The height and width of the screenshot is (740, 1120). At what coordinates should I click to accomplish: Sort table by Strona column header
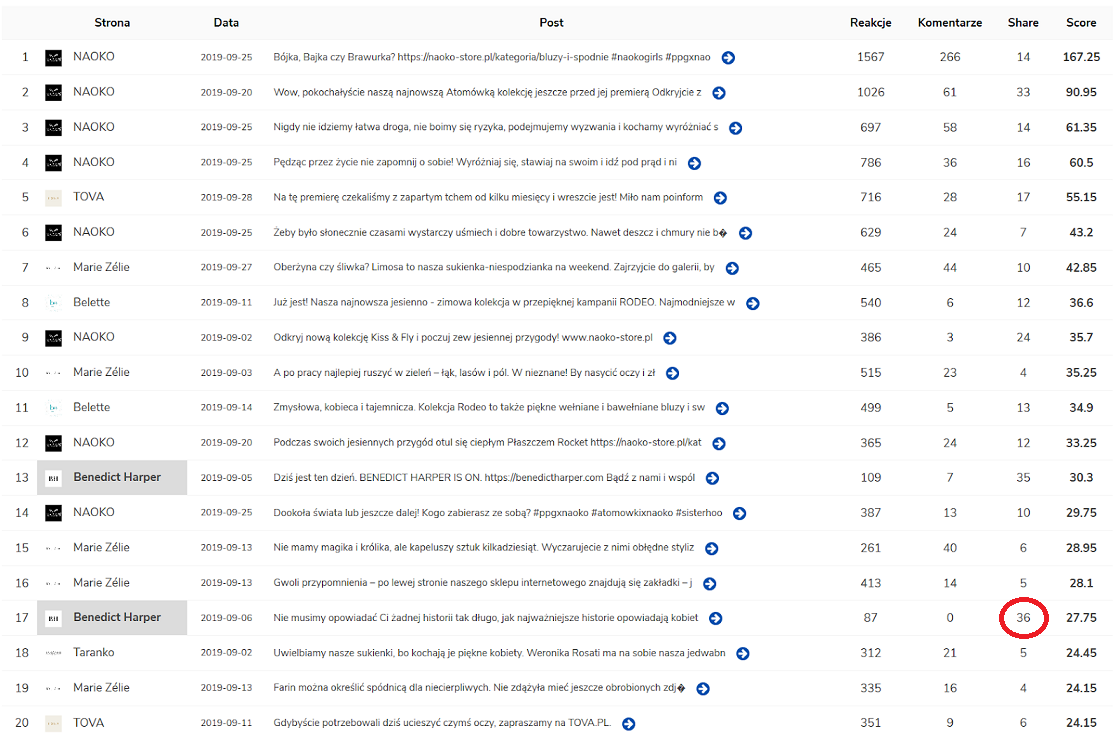pyautogui.click(x=112, y=23)
